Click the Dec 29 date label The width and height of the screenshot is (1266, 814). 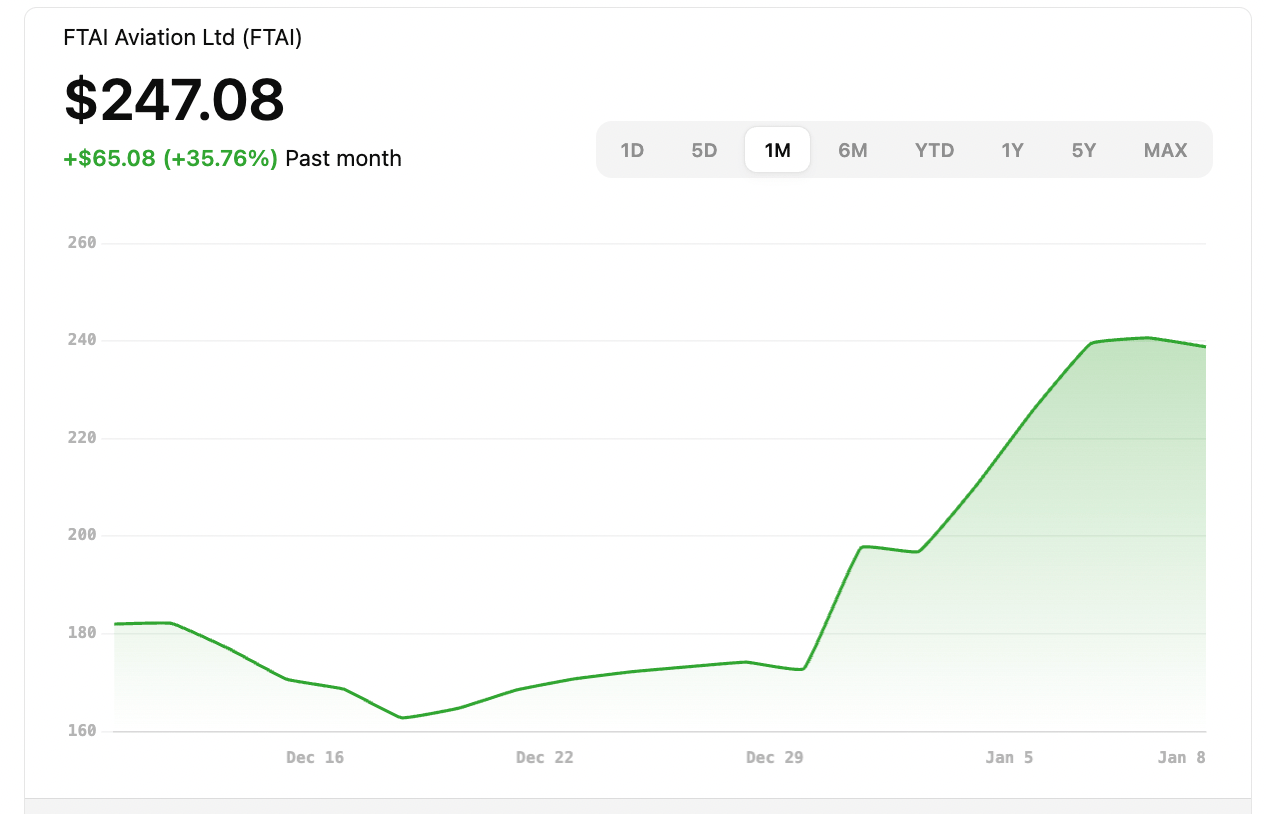(x=775, y=757)
